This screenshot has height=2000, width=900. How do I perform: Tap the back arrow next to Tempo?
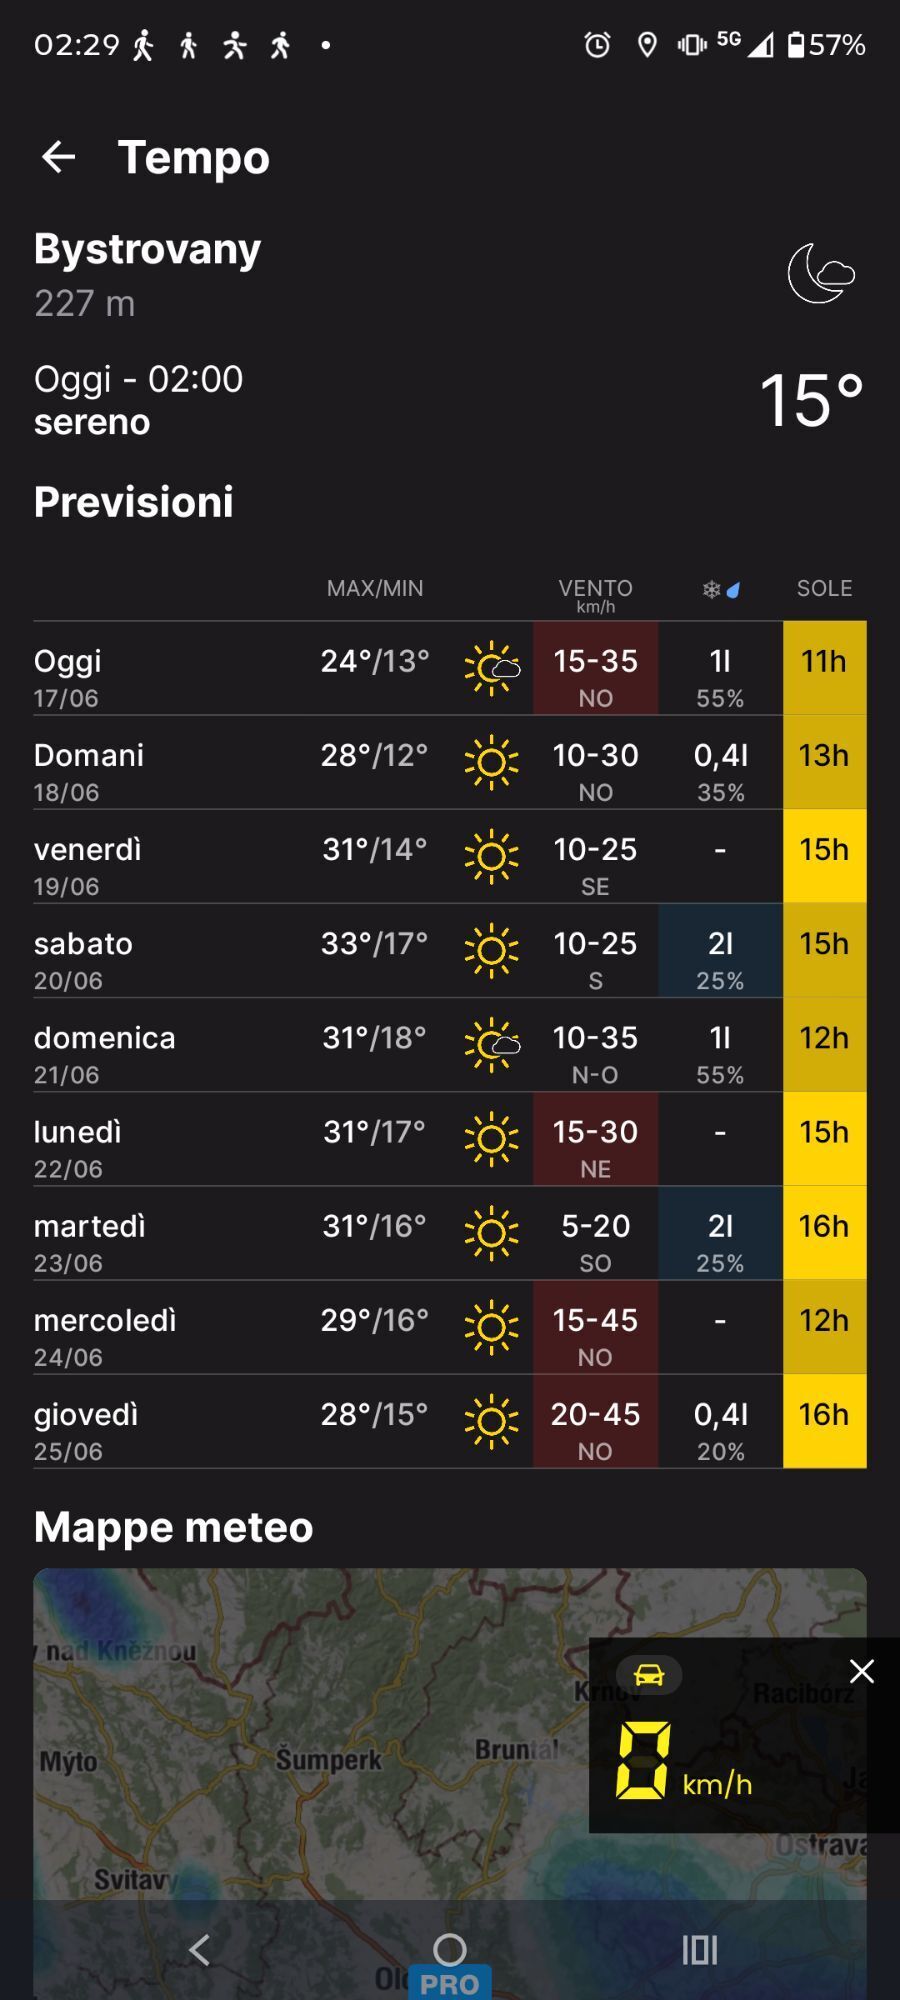point(58,157)
